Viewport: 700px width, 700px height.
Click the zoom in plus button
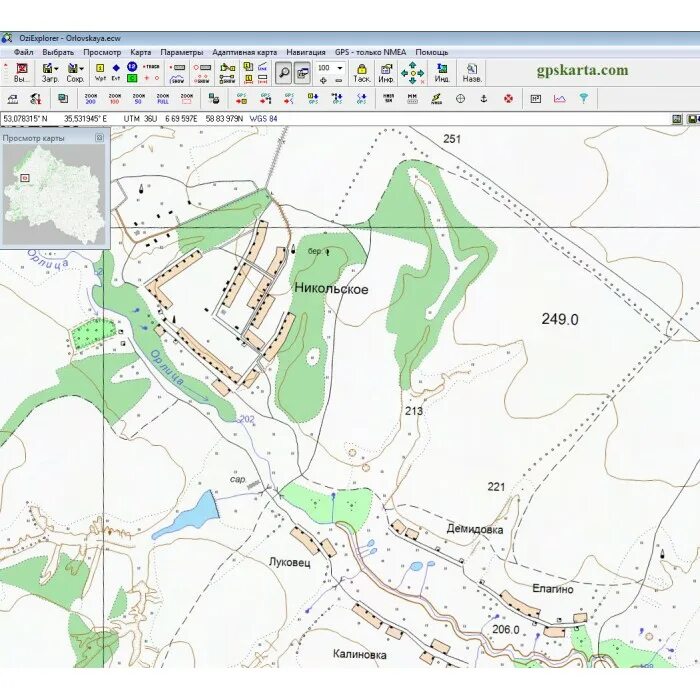[323, 80]
